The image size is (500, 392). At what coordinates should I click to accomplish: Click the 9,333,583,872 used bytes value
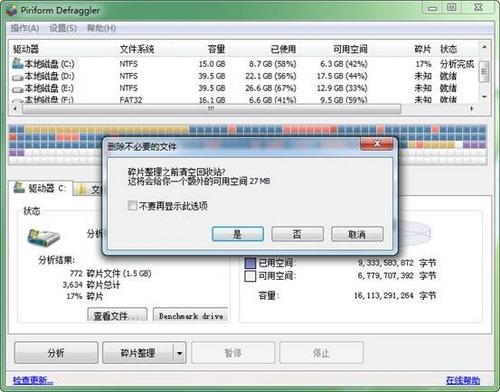[385, 263]
